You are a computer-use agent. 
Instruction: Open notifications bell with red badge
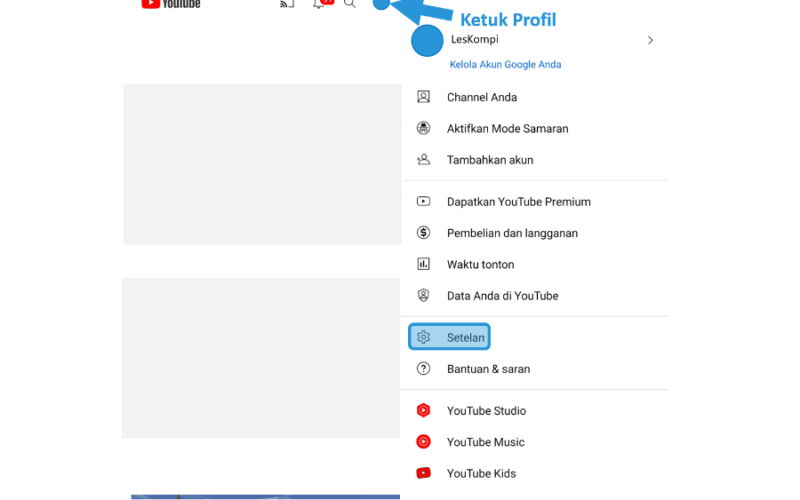point(322,4)
